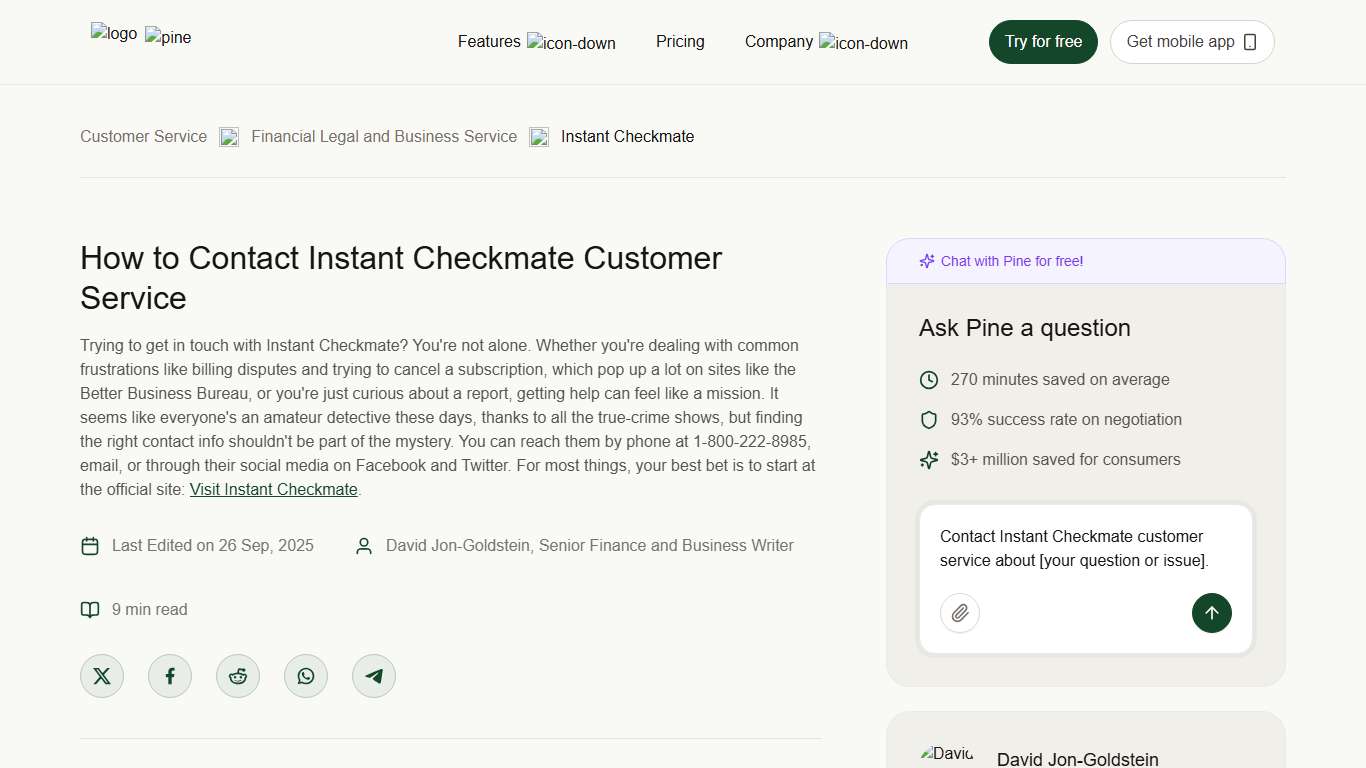Share the article on Reddit
The image size is (1366, 768).
point(238,675)
